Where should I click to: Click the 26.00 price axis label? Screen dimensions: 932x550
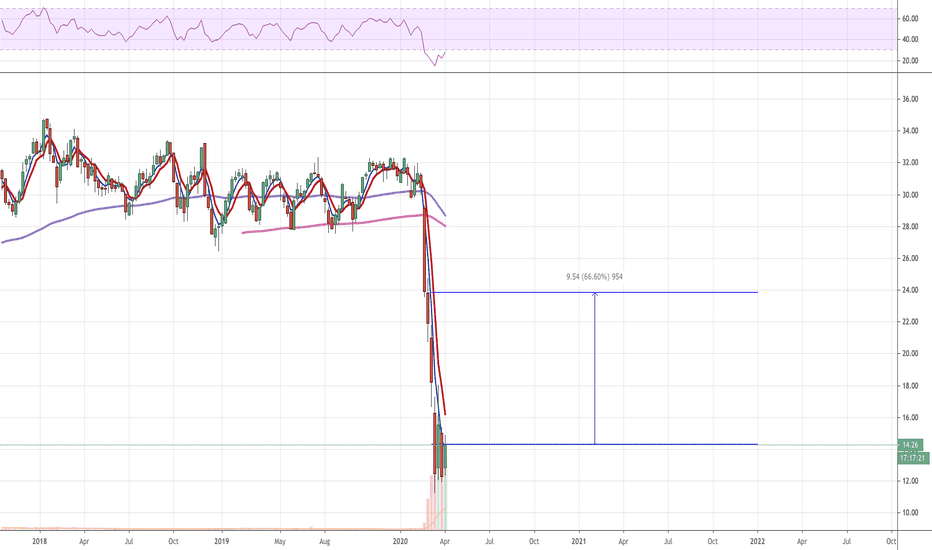click(x=910, y=258)
